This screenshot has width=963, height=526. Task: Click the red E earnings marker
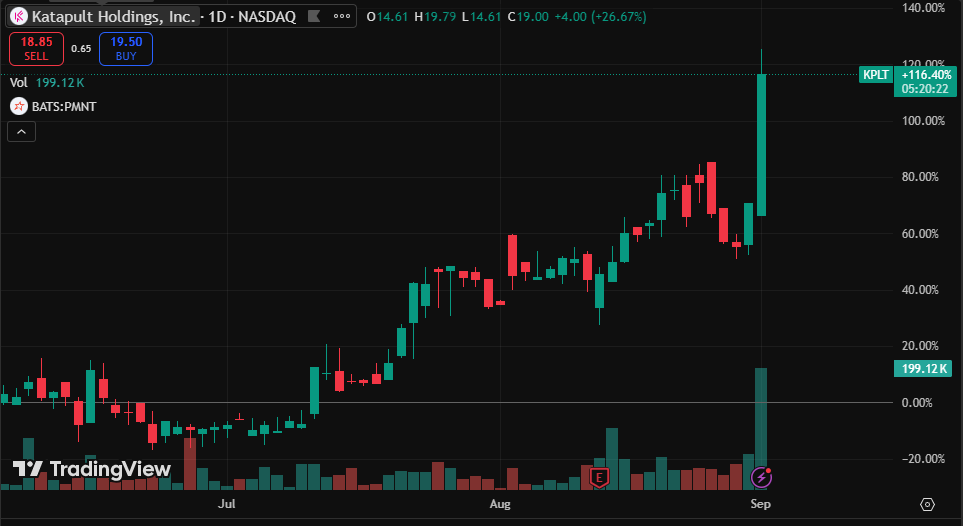[x=599, y=477]
